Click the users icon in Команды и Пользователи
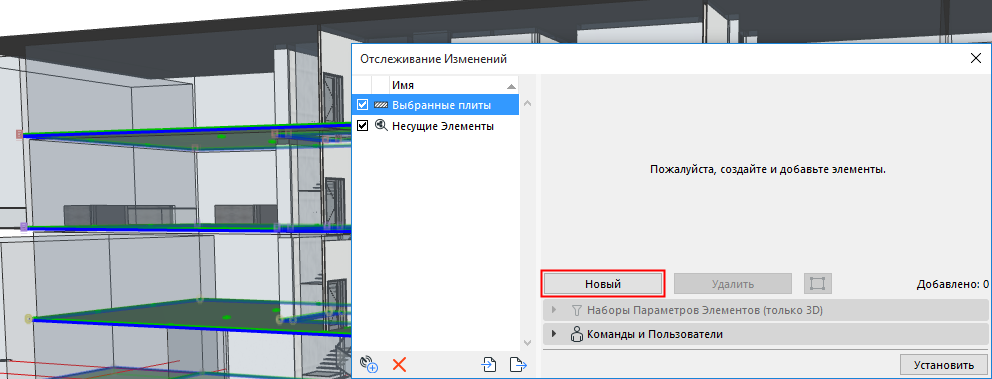The width and height of the screenshot is (992, 379). [576, 334]
